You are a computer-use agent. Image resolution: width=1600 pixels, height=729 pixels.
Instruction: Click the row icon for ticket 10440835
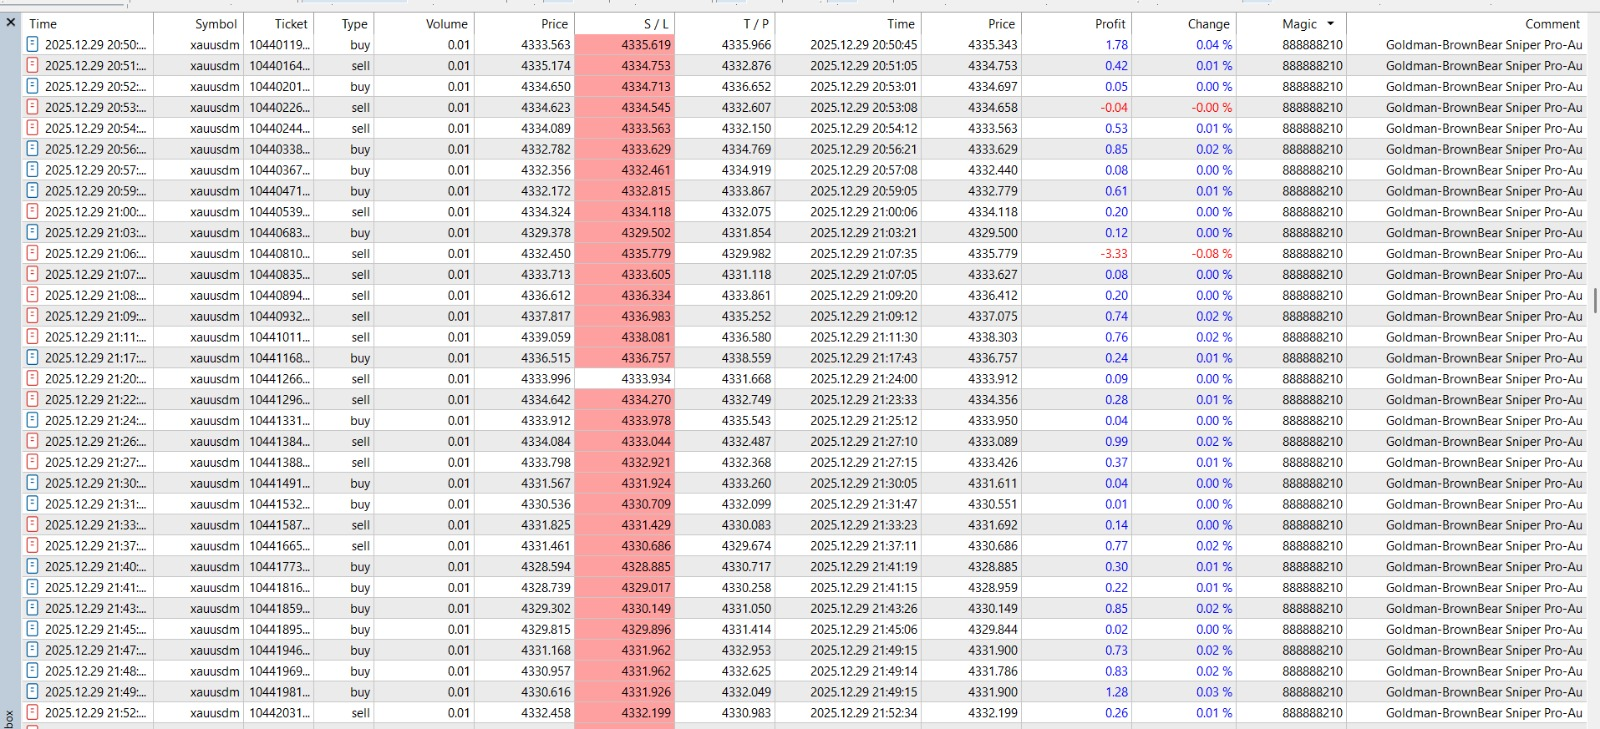coord(32,274)
